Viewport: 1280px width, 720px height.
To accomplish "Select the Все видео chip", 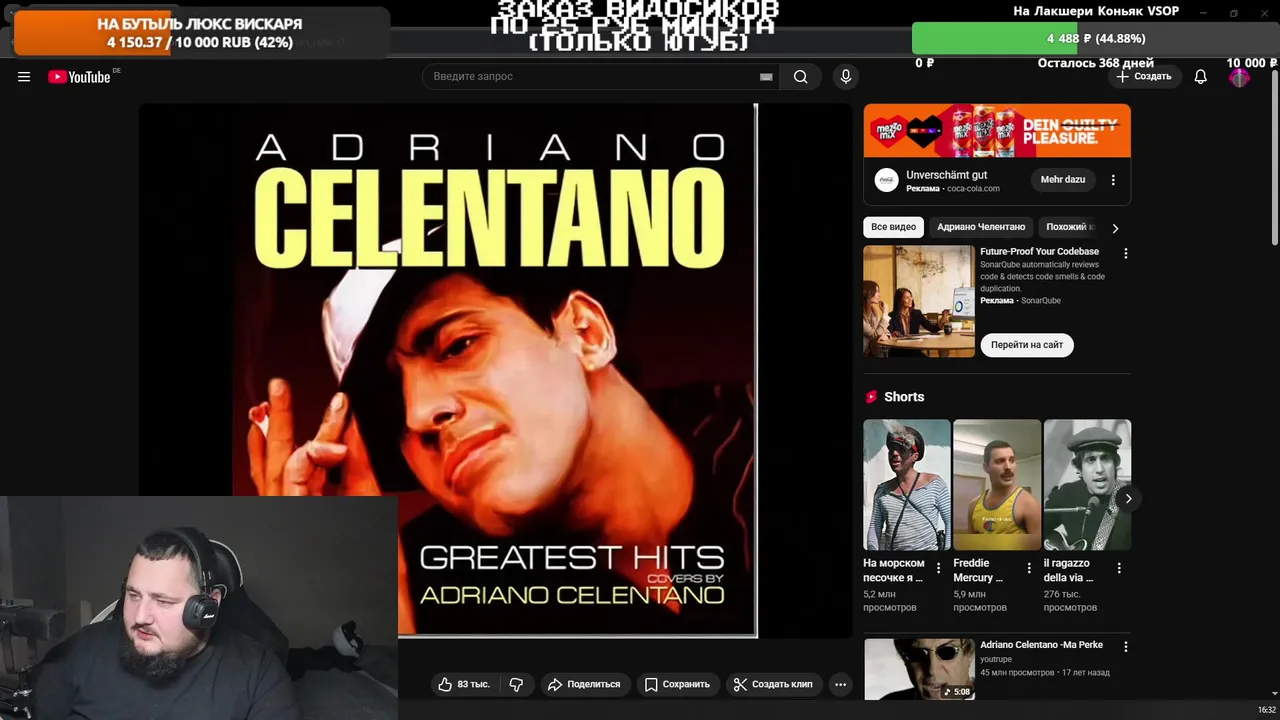I will click(893, 227).
